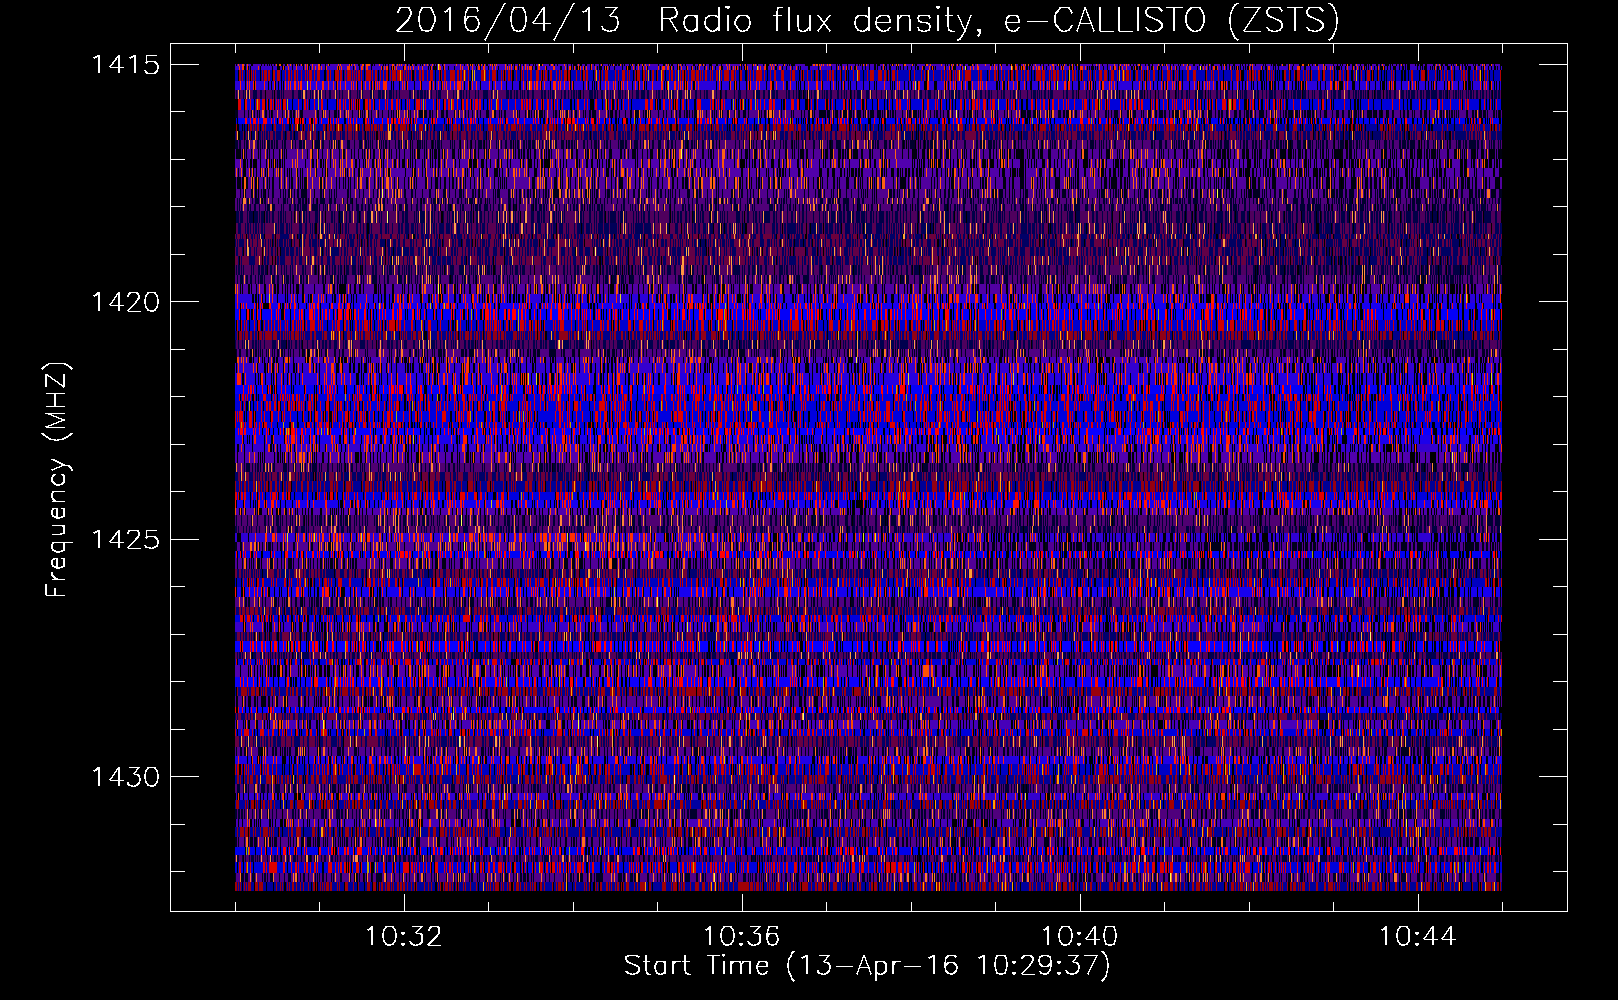Image resolution: width=1618 pixels, height=1000 pixels.
Task: Click the 10:32 time tick label
Action: (x=404, y=937)
